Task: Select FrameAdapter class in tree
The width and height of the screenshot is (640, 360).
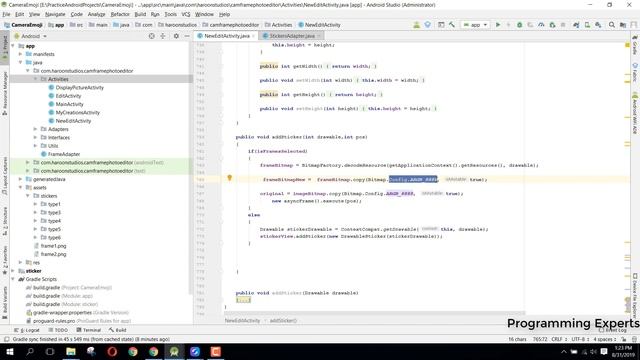Action: click(x=64, y=154)
